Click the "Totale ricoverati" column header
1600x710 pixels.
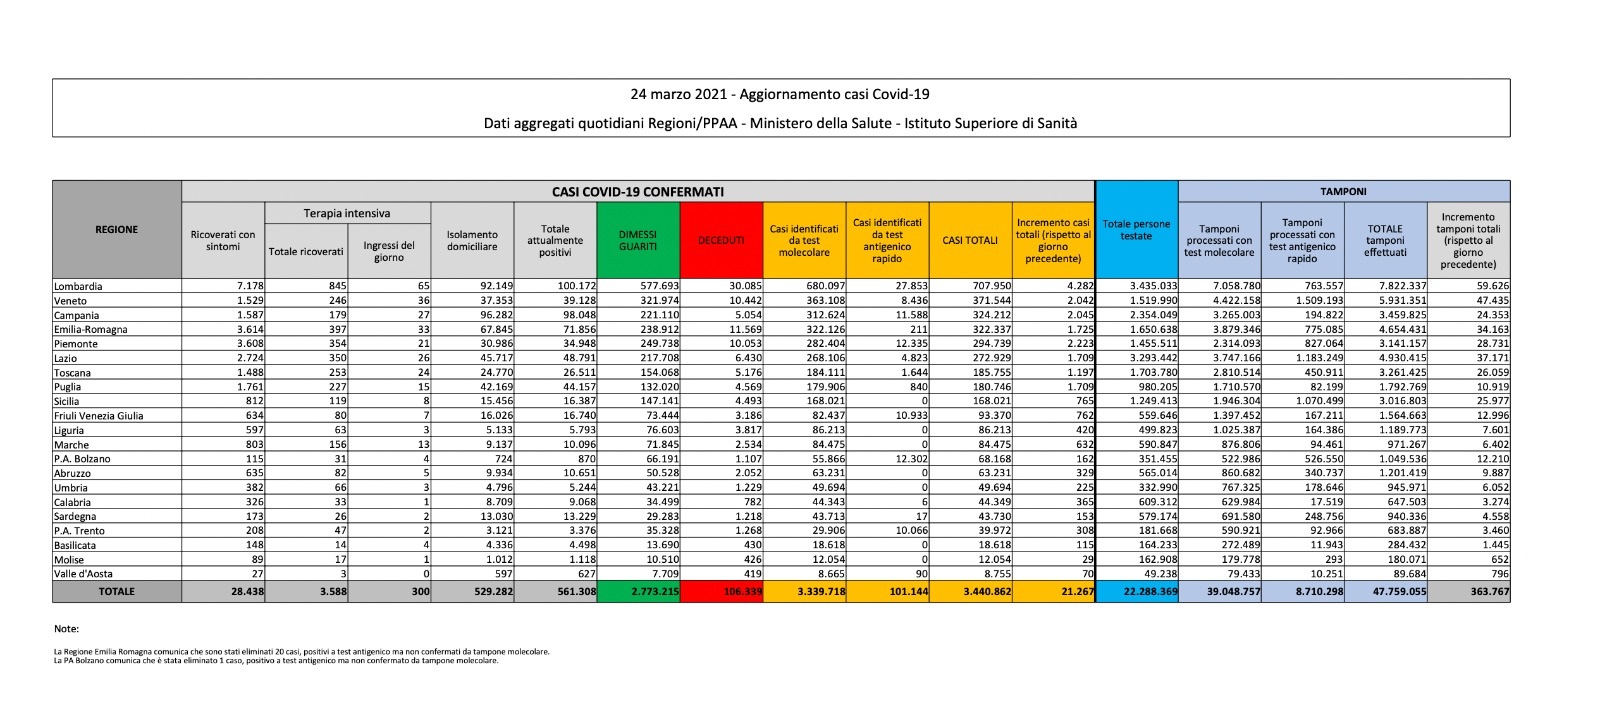tap(306, 251)
